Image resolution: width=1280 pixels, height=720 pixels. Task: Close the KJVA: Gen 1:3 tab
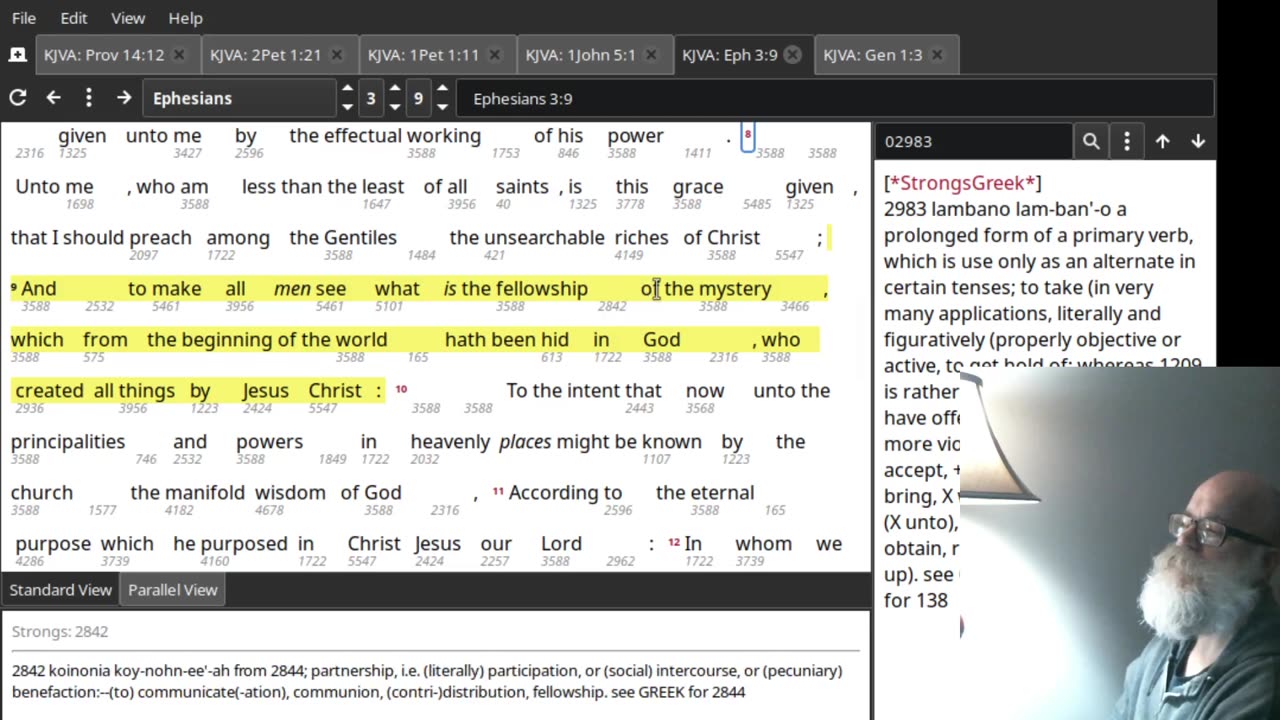937,55
